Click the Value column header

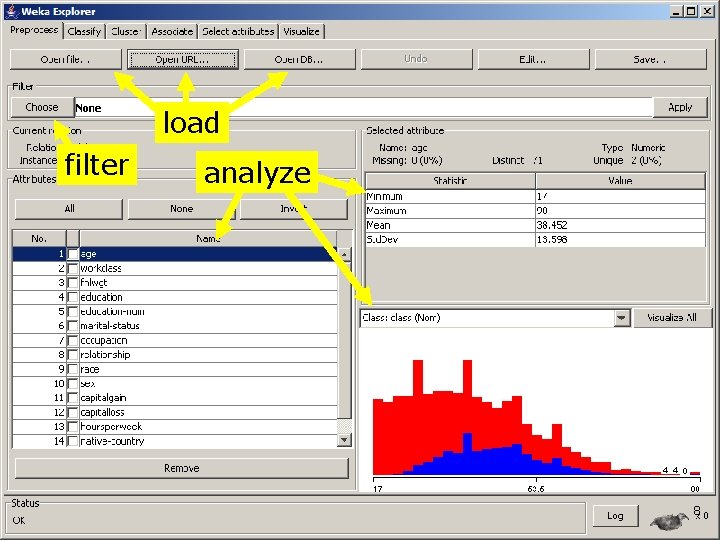pyautogui.click(x=620, y=181)
